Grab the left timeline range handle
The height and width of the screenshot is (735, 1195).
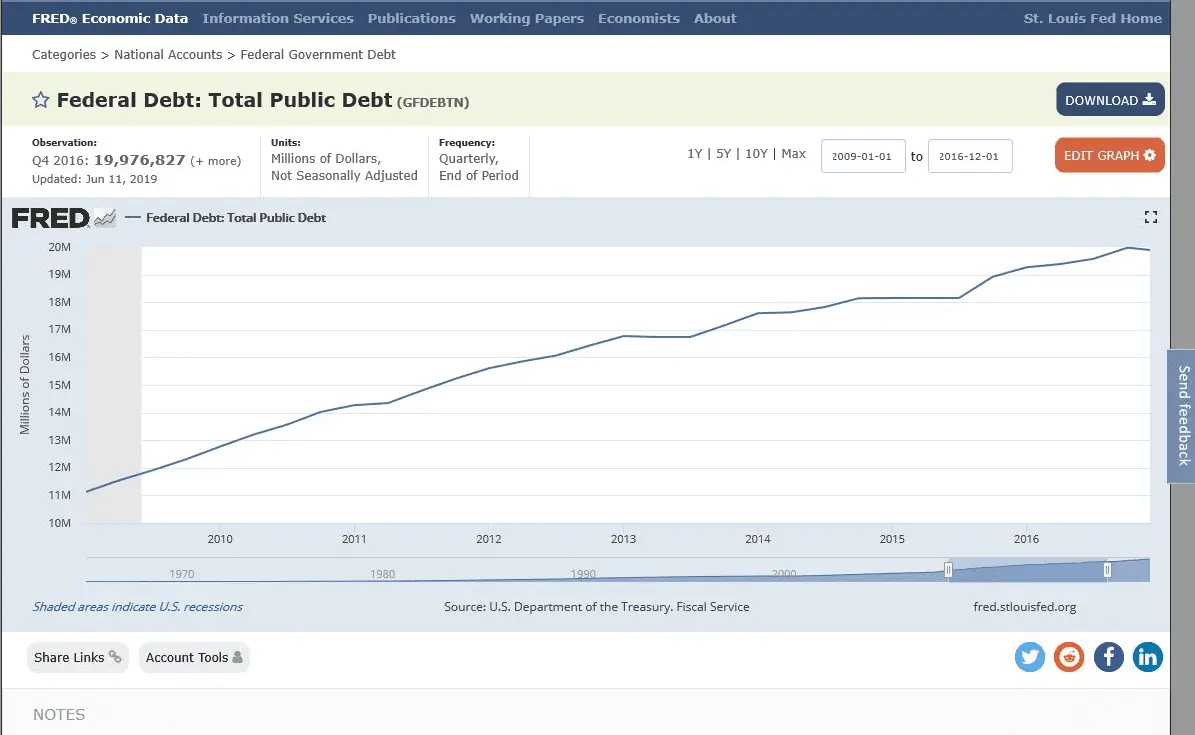948,570
